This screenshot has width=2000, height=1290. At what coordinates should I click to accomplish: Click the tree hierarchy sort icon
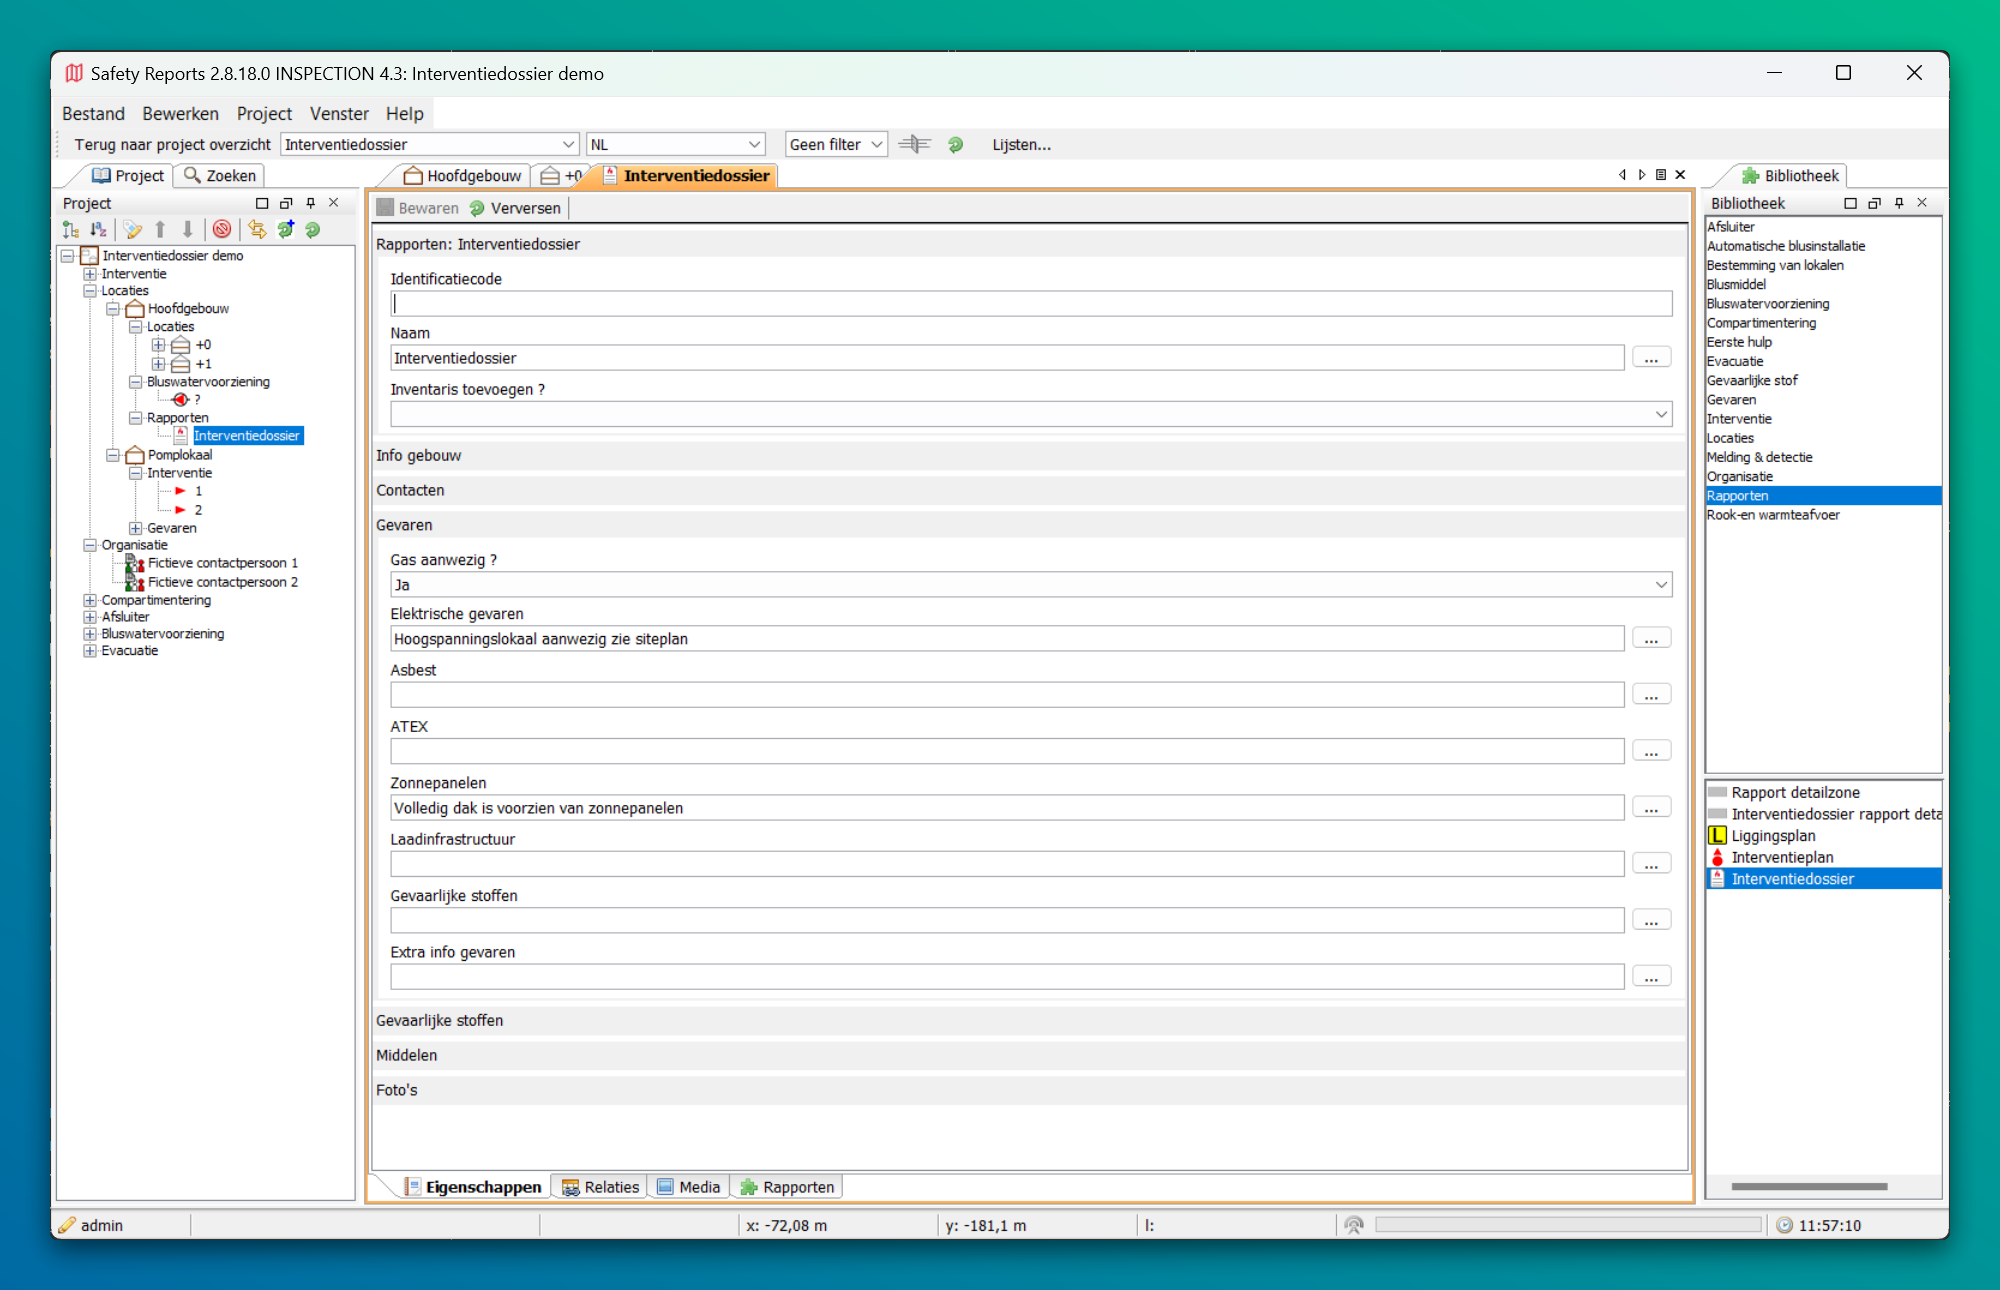tap(70, 230)
